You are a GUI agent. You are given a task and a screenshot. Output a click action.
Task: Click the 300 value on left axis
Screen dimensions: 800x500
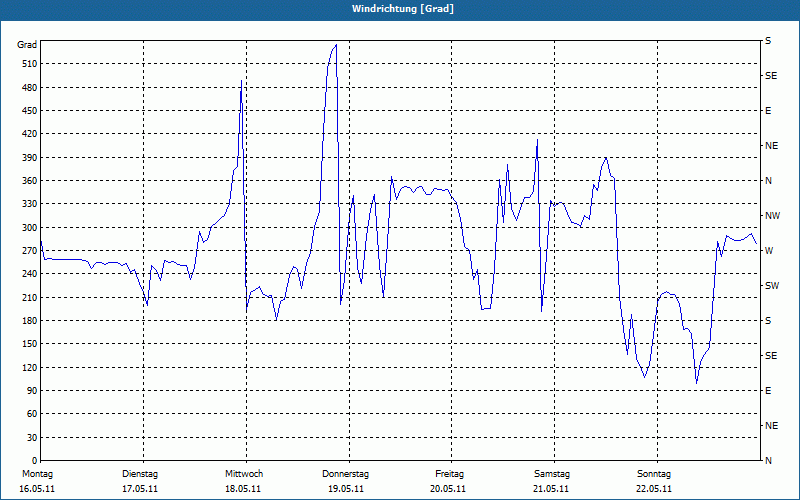tap(30, 228)
